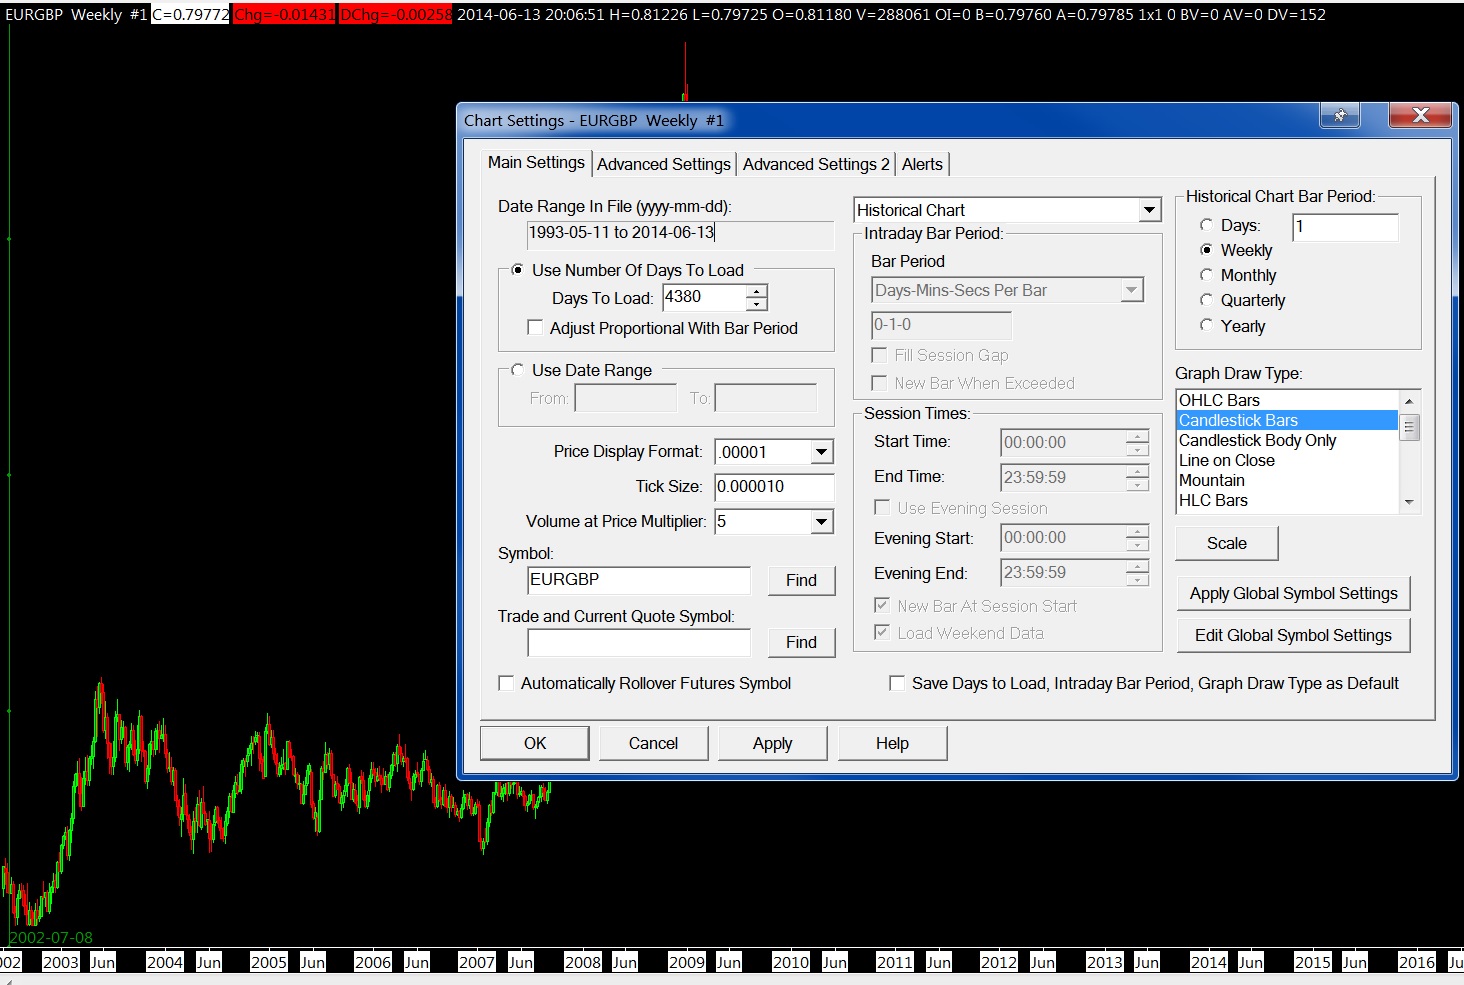The width and height of the screenshot is (1464, 985).
Task: Switch to the Advanced Settings tab
Action: pyautogui.click(x=664, y=164)
